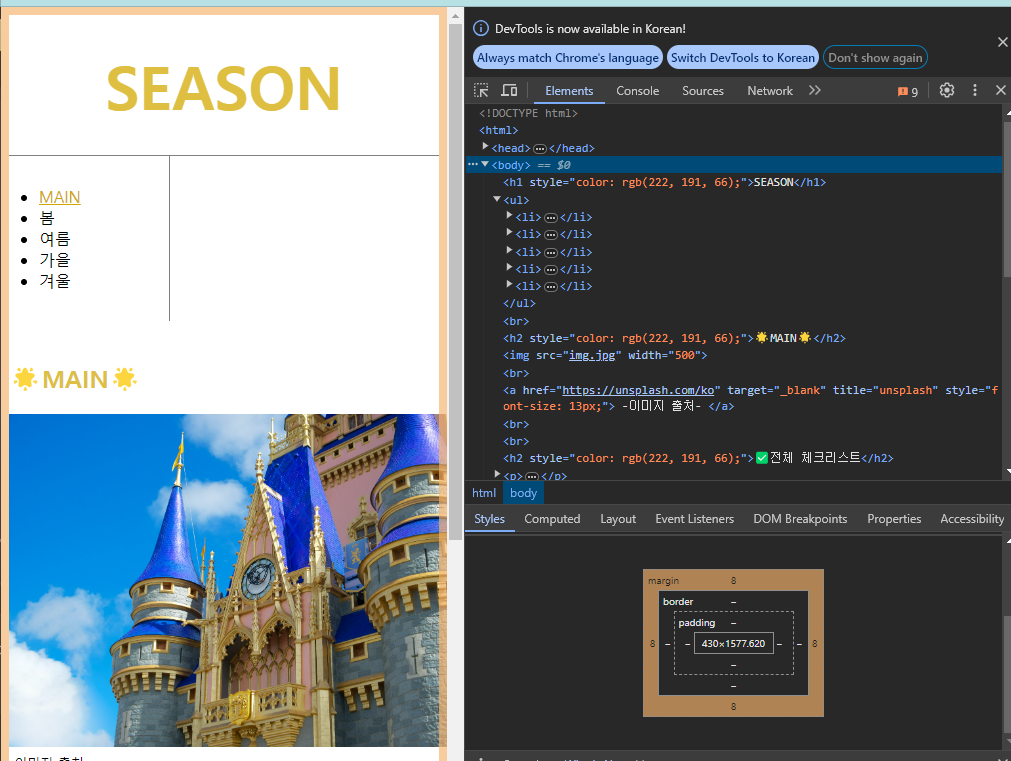Click Don't show again button

pos(875,57)
